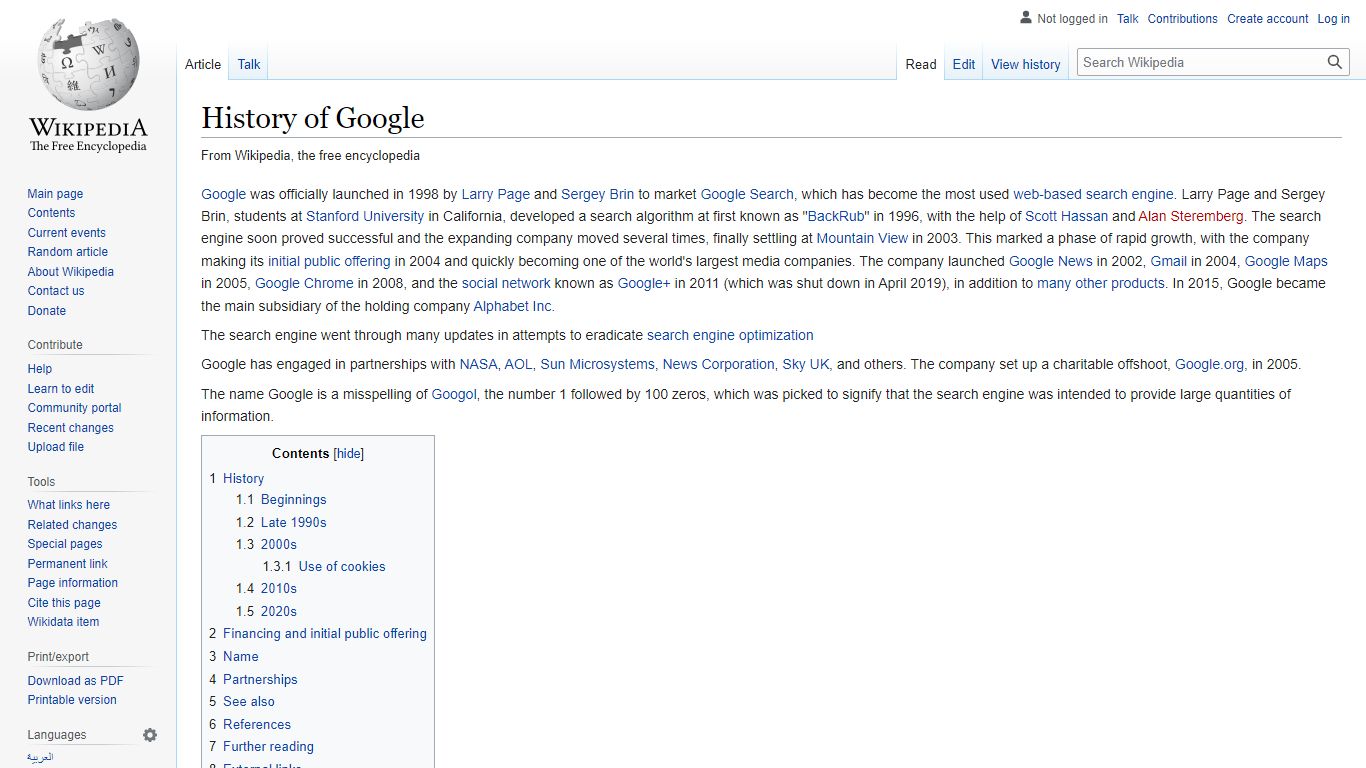Open the Talk tab
The image size is (1366, 768).
click(x=249, y=64)
